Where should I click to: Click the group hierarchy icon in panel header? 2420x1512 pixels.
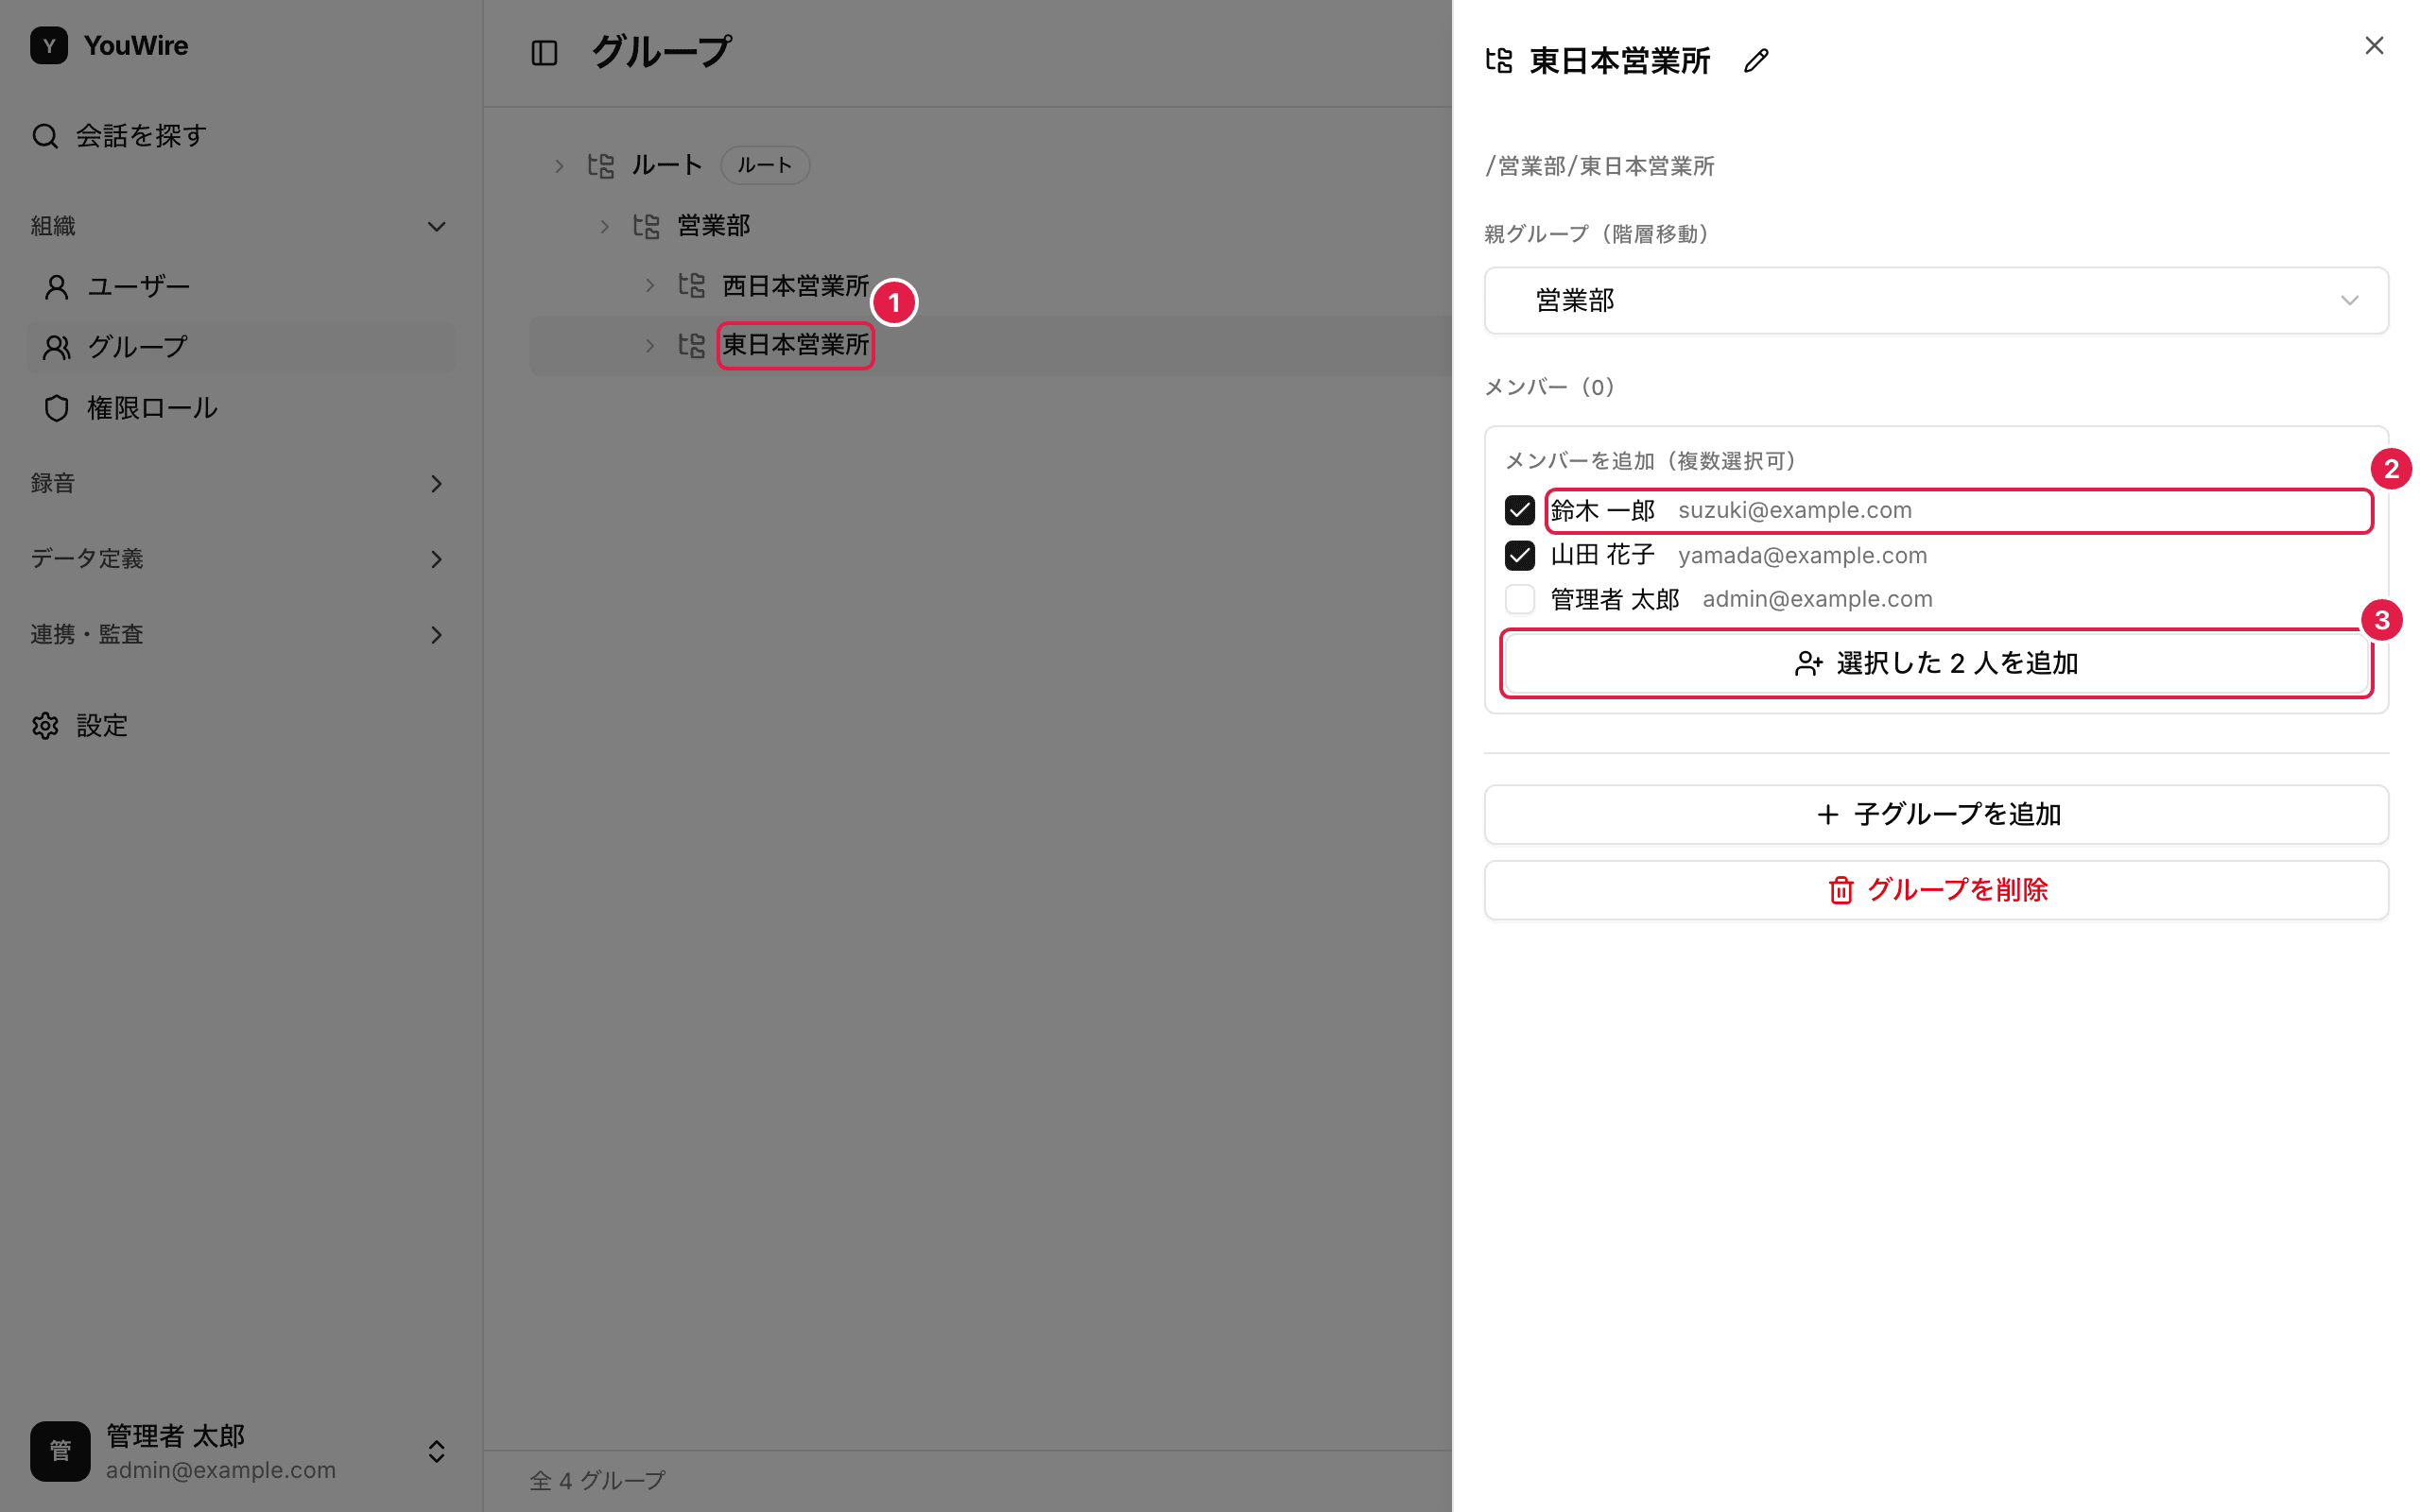(x=1499, y=61)
